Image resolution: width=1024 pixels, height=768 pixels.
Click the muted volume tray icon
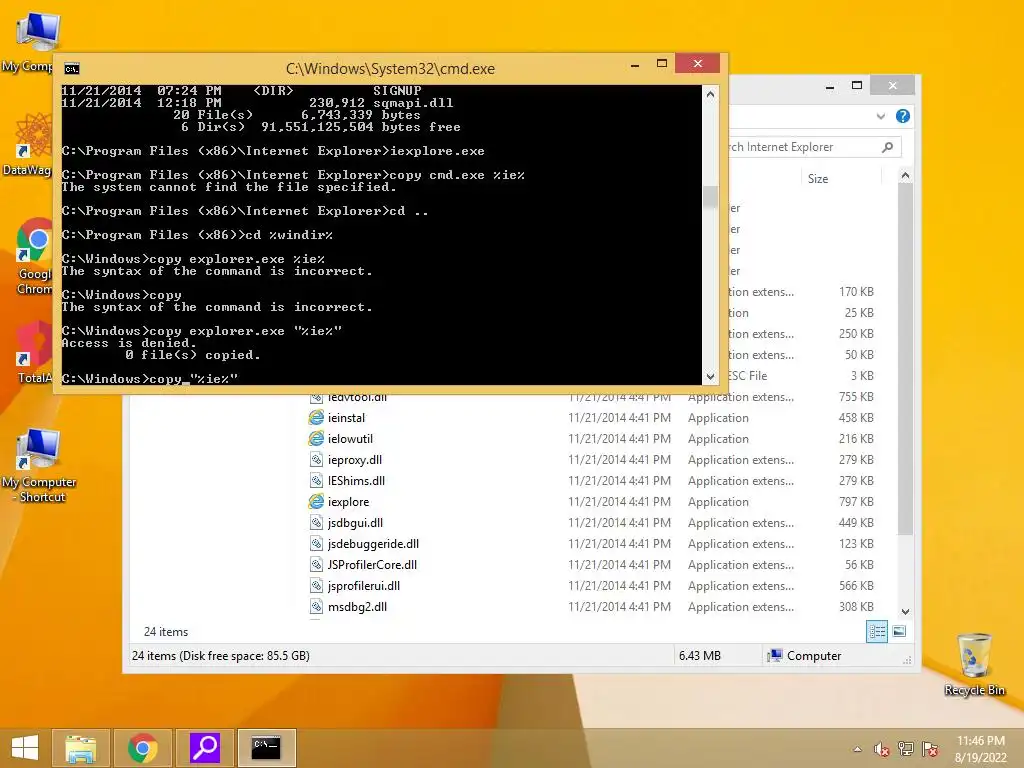pyautogui.click(x=882, y=749)
